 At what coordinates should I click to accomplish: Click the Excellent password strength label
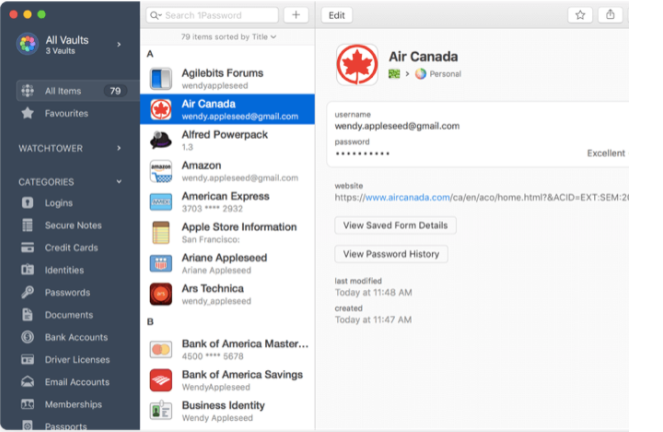[605, 153]
